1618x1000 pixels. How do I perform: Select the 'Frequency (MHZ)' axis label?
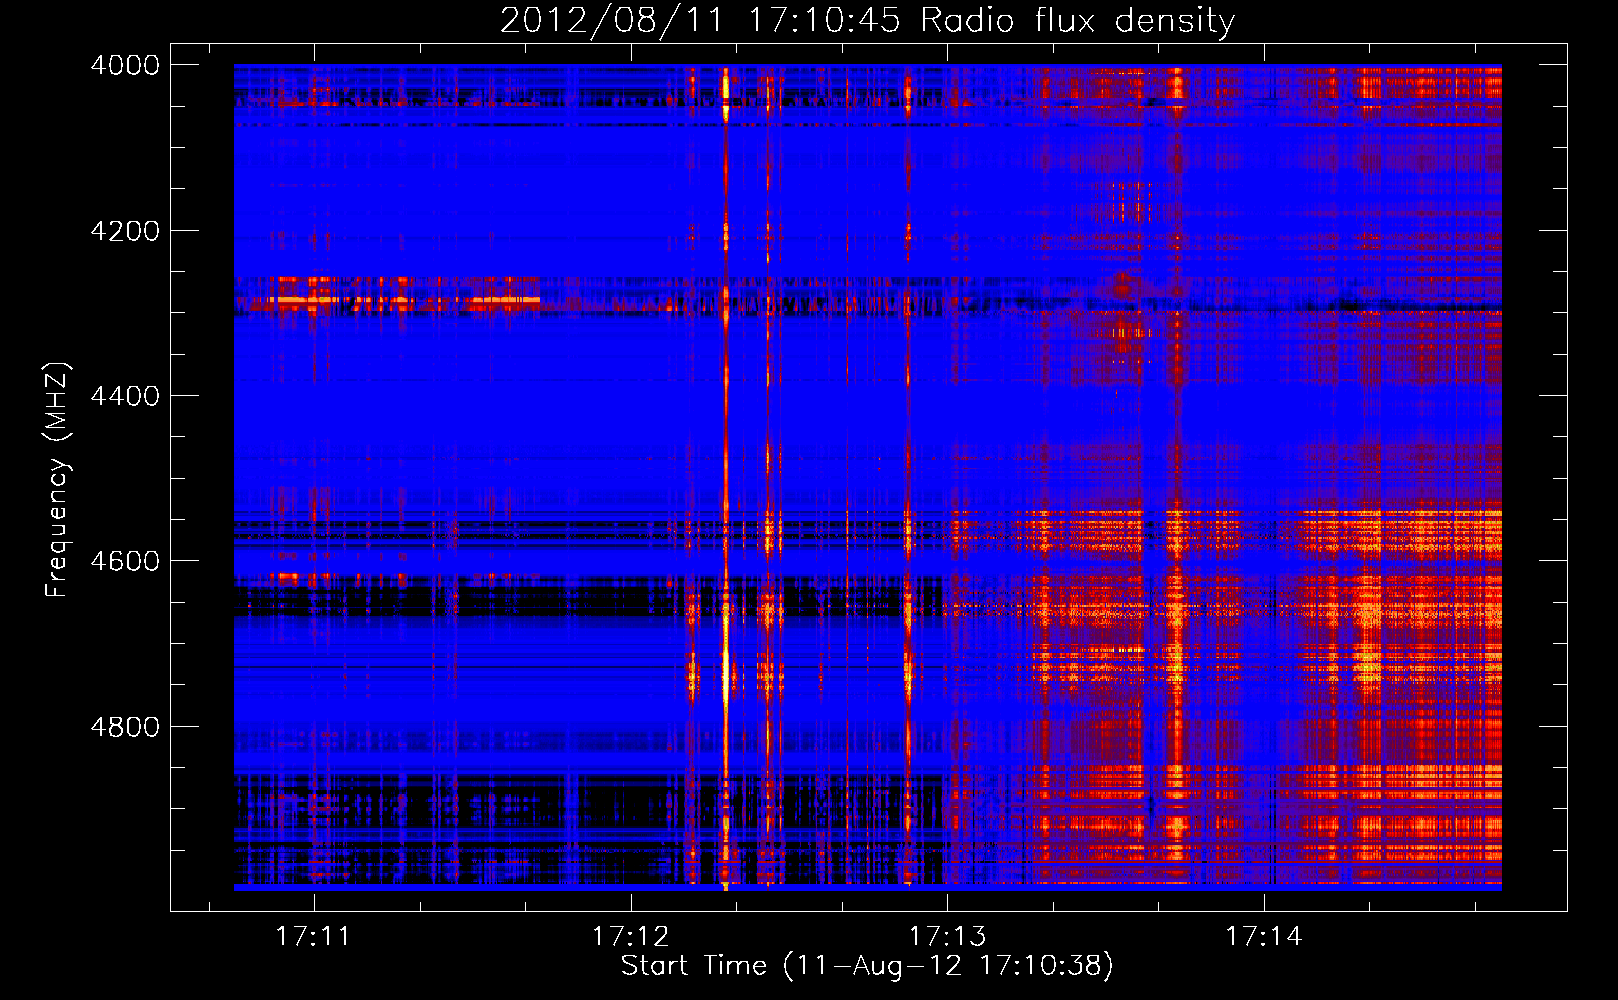(58, 480)
